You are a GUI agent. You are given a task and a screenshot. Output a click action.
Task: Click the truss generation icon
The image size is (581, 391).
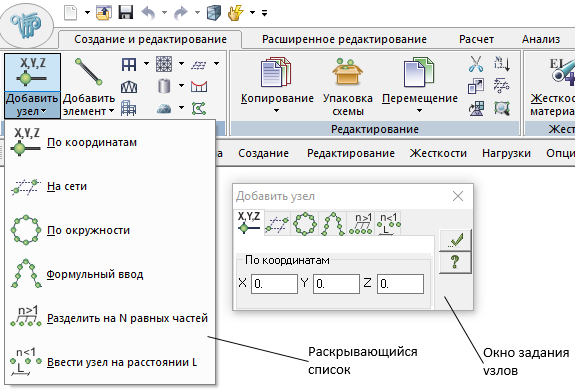point(129,87)
